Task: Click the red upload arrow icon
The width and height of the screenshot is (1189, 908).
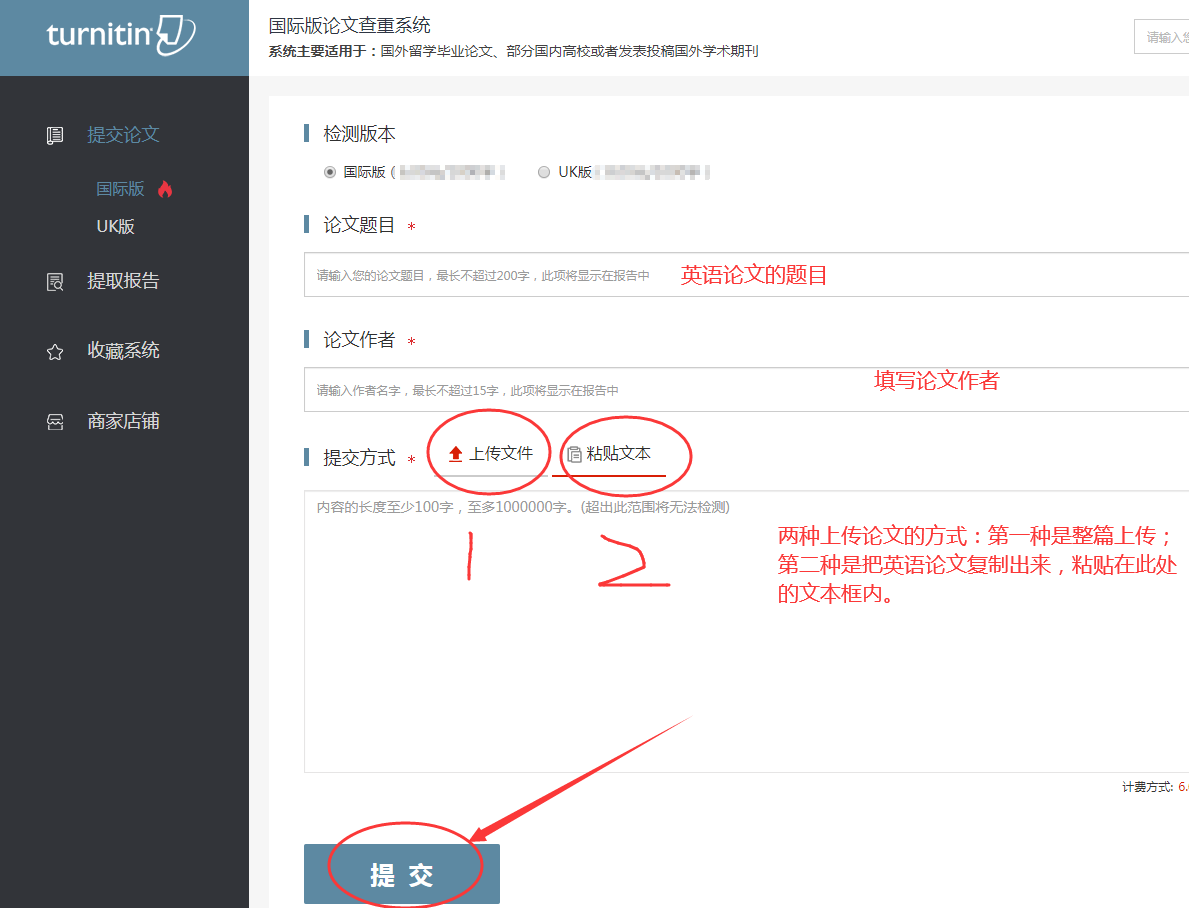Action: (x=455, y=454)
